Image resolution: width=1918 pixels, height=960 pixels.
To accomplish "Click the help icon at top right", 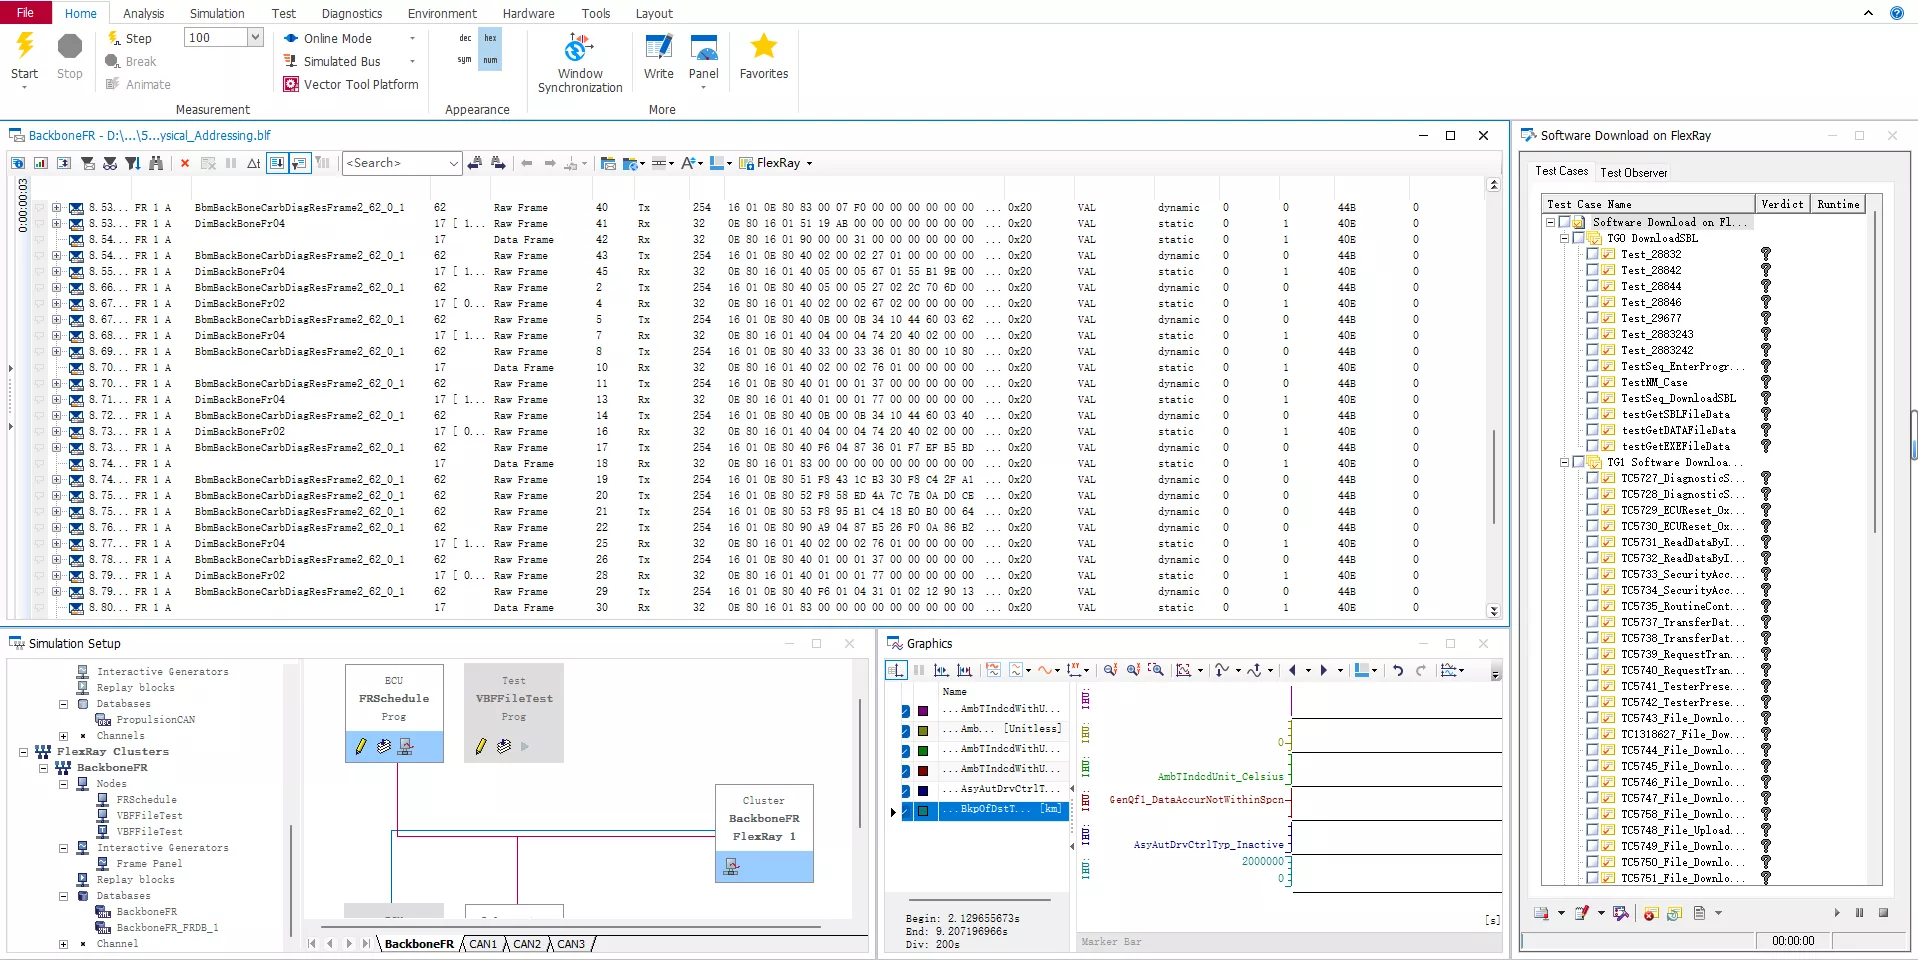I will coord(1896,13).
